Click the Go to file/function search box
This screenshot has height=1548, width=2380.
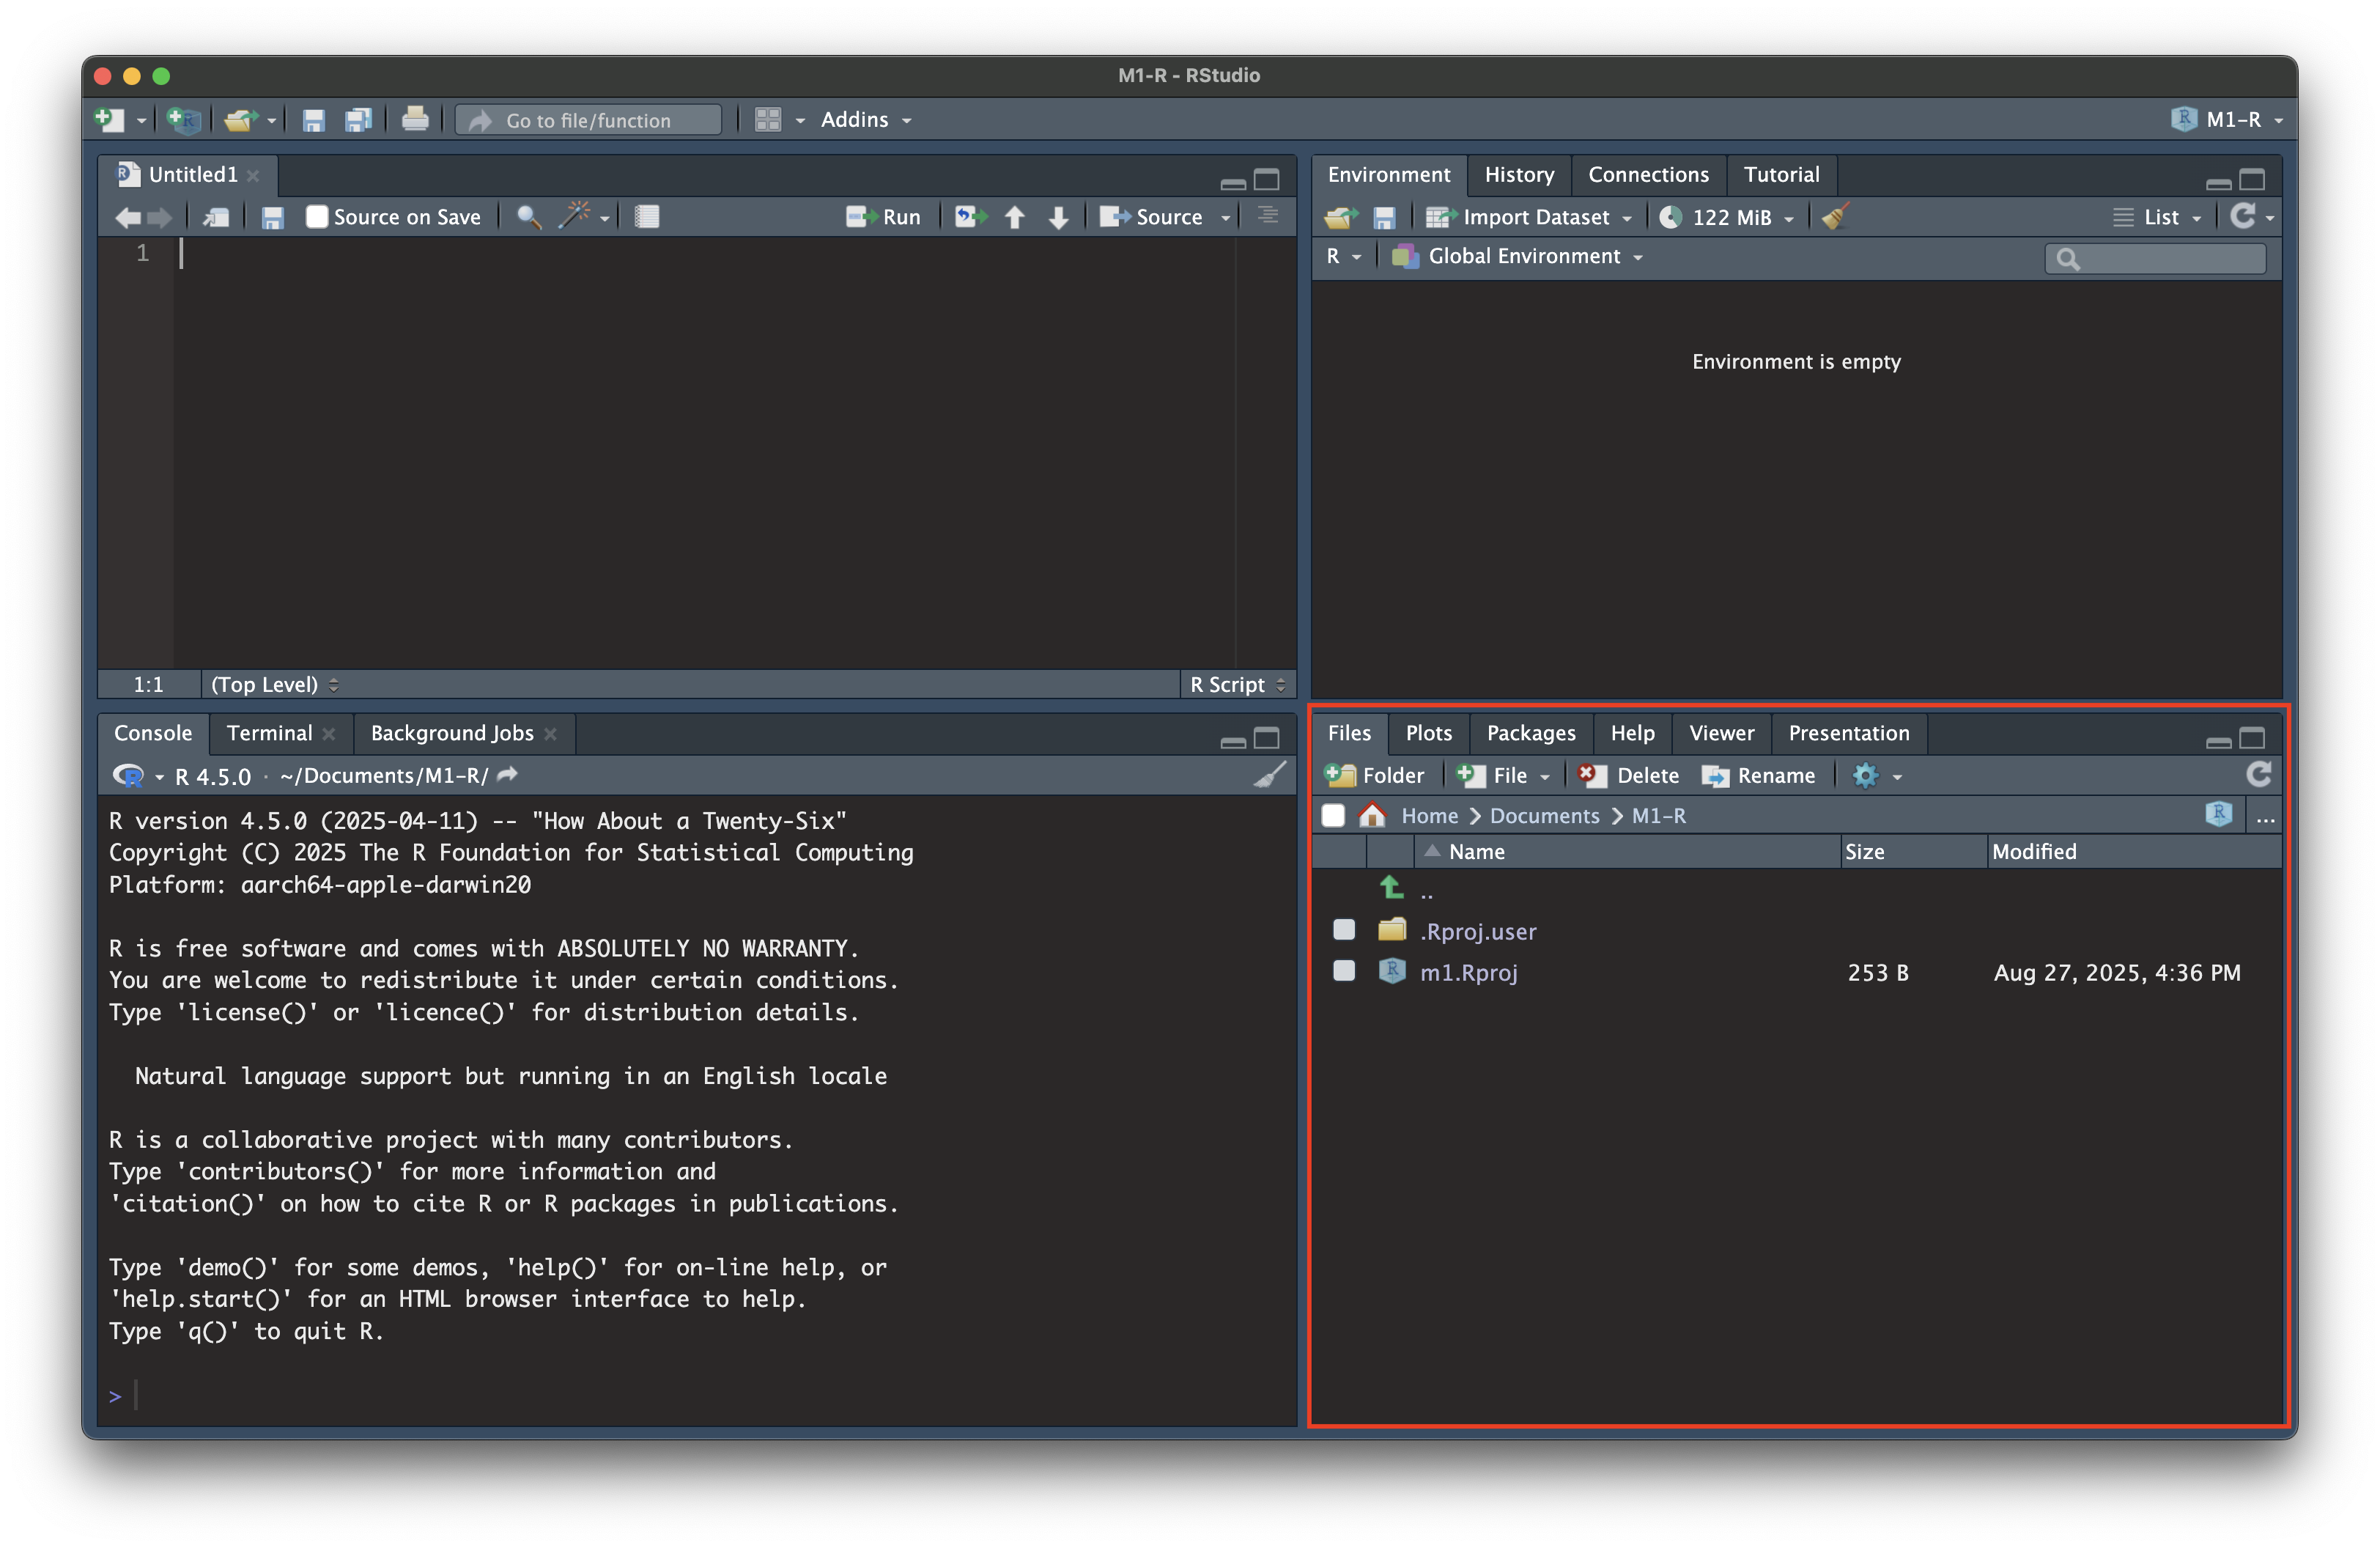click(x=589, y=120)
